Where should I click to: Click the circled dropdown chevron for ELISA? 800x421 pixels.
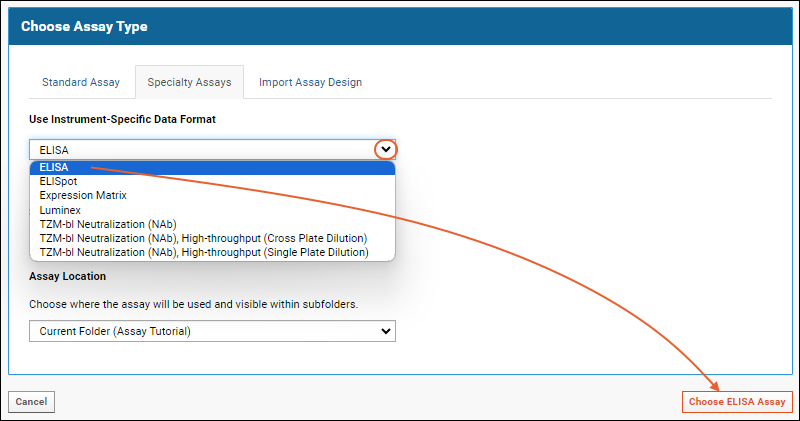[386, 150]
